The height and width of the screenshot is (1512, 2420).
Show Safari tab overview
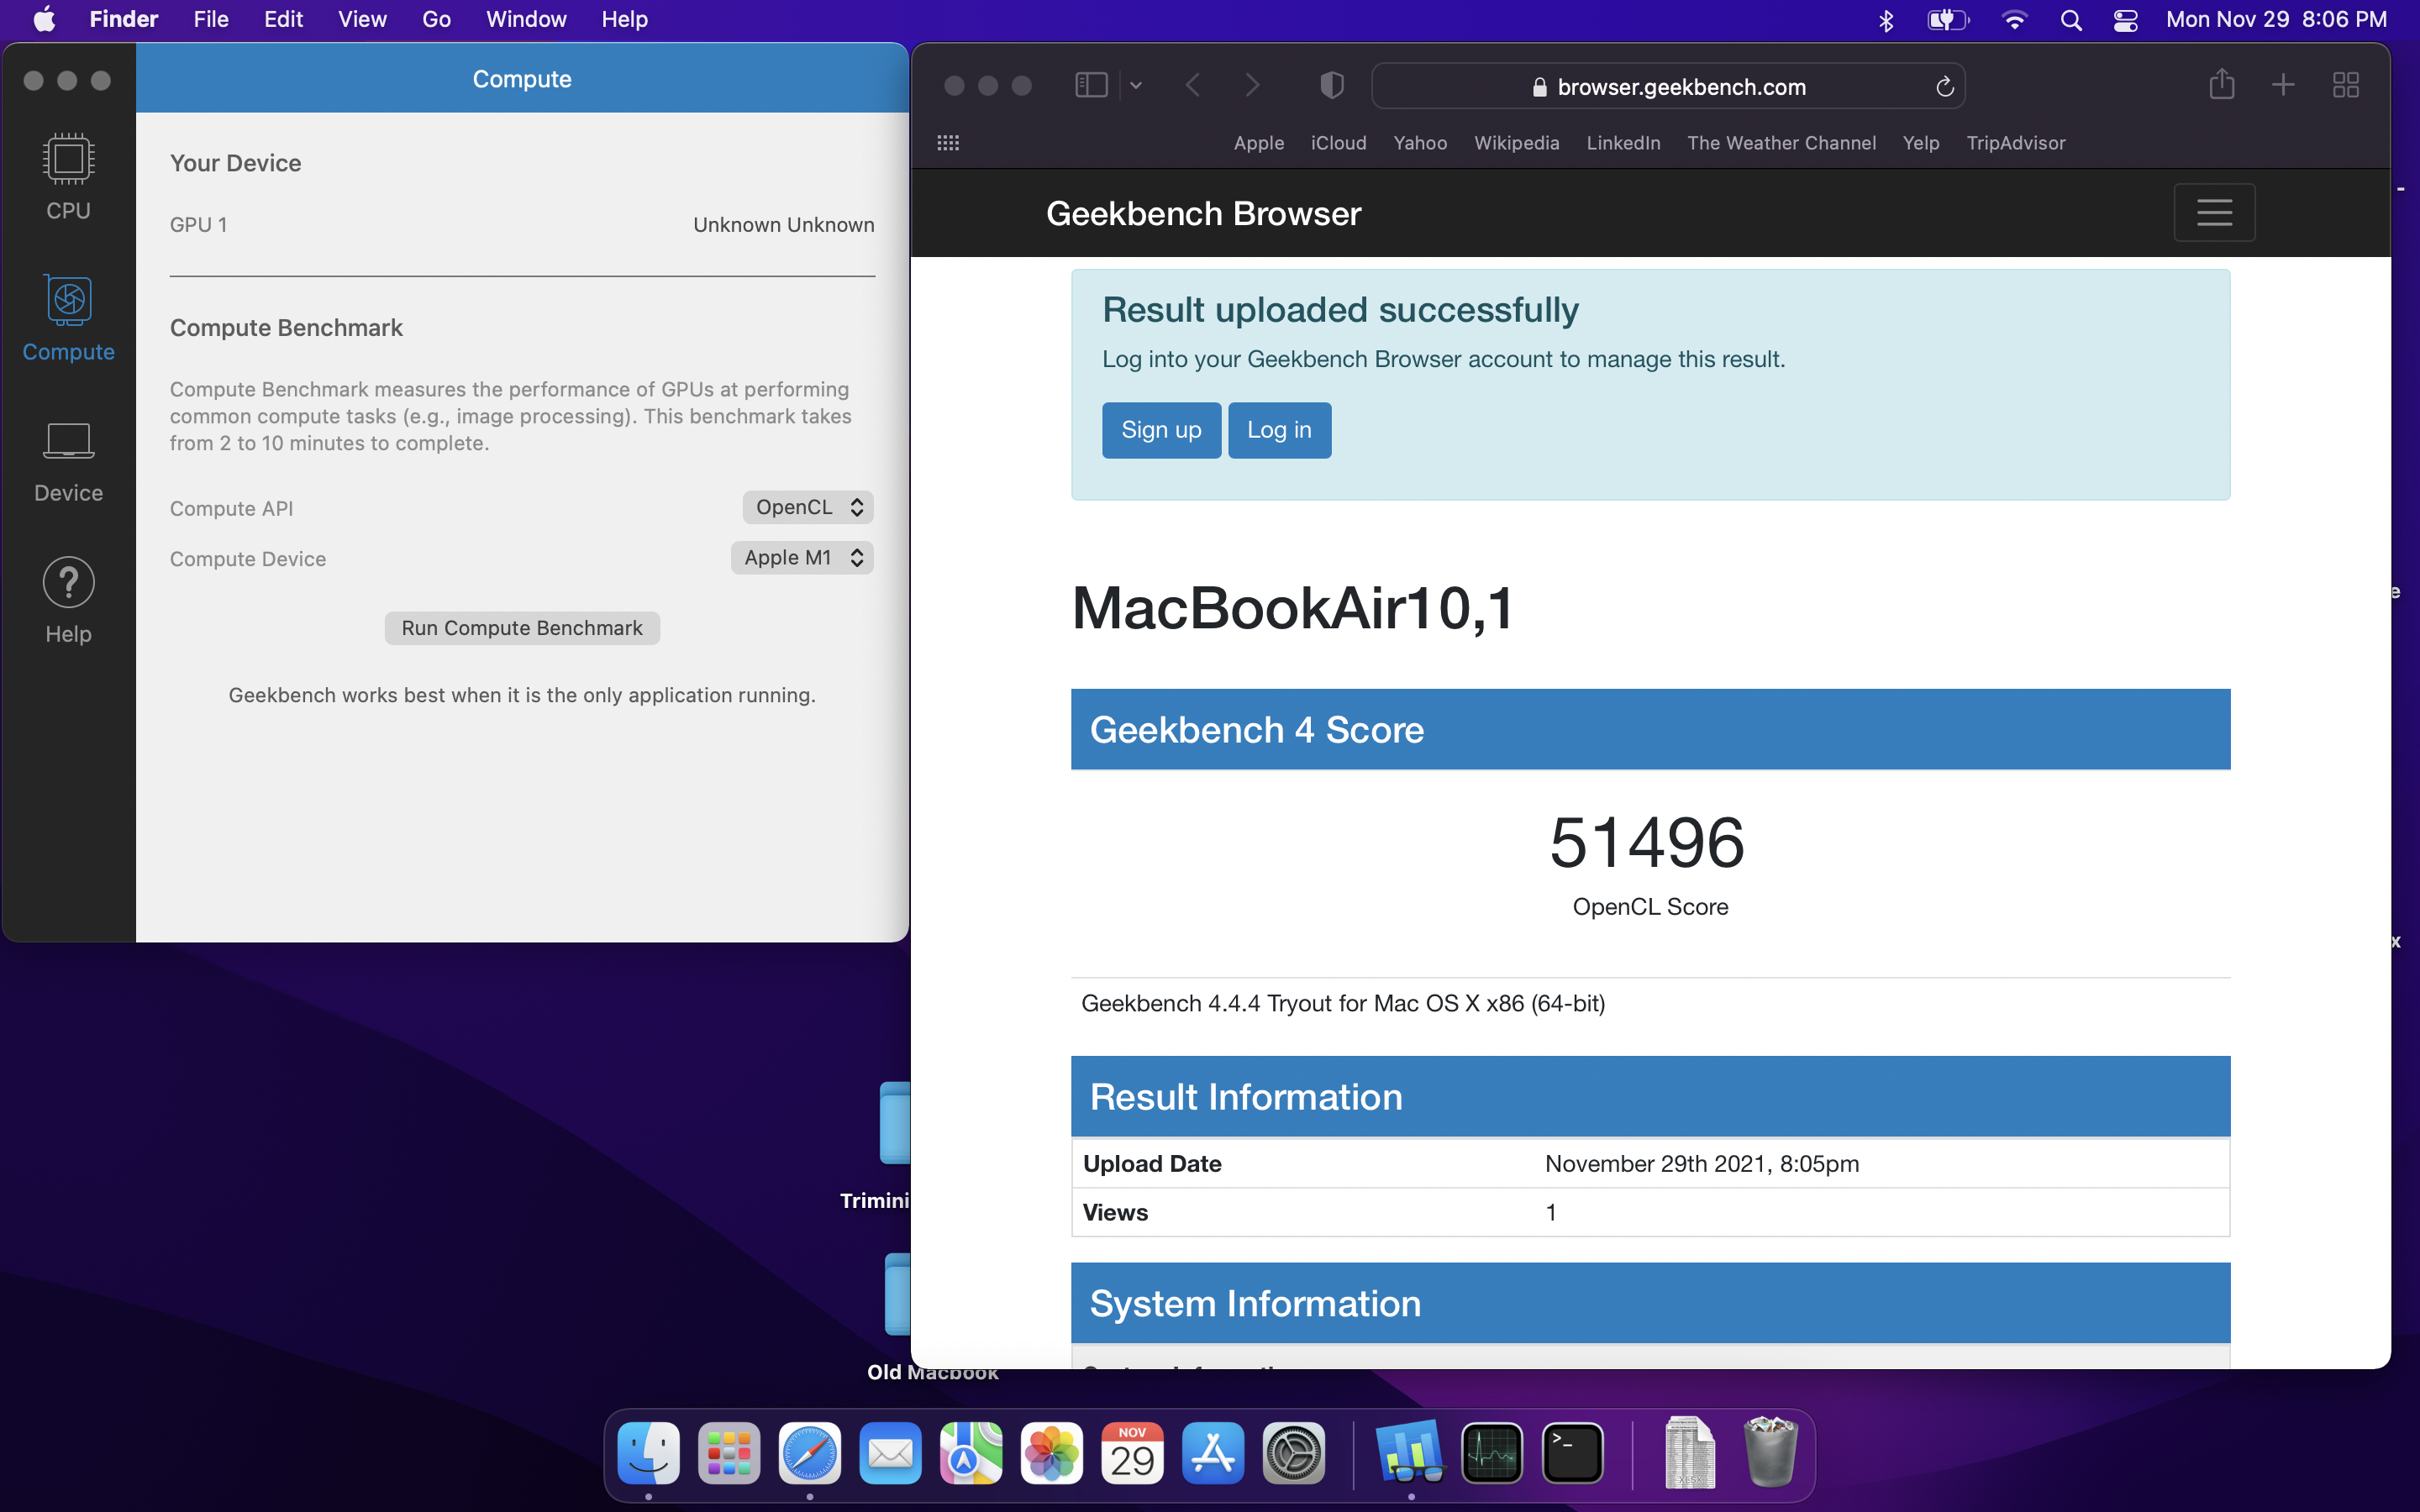(x=2345, y=85)
